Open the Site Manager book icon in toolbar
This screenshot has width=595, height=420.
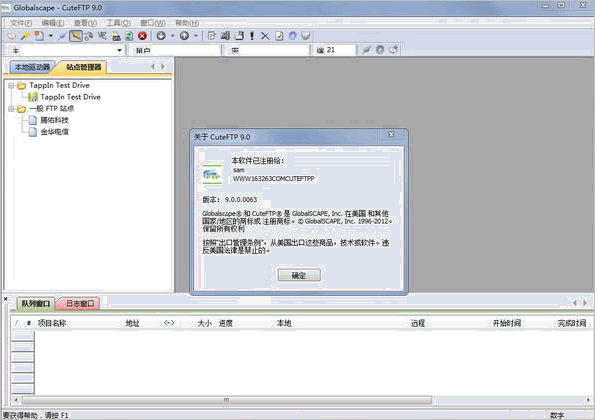[12, 36]
